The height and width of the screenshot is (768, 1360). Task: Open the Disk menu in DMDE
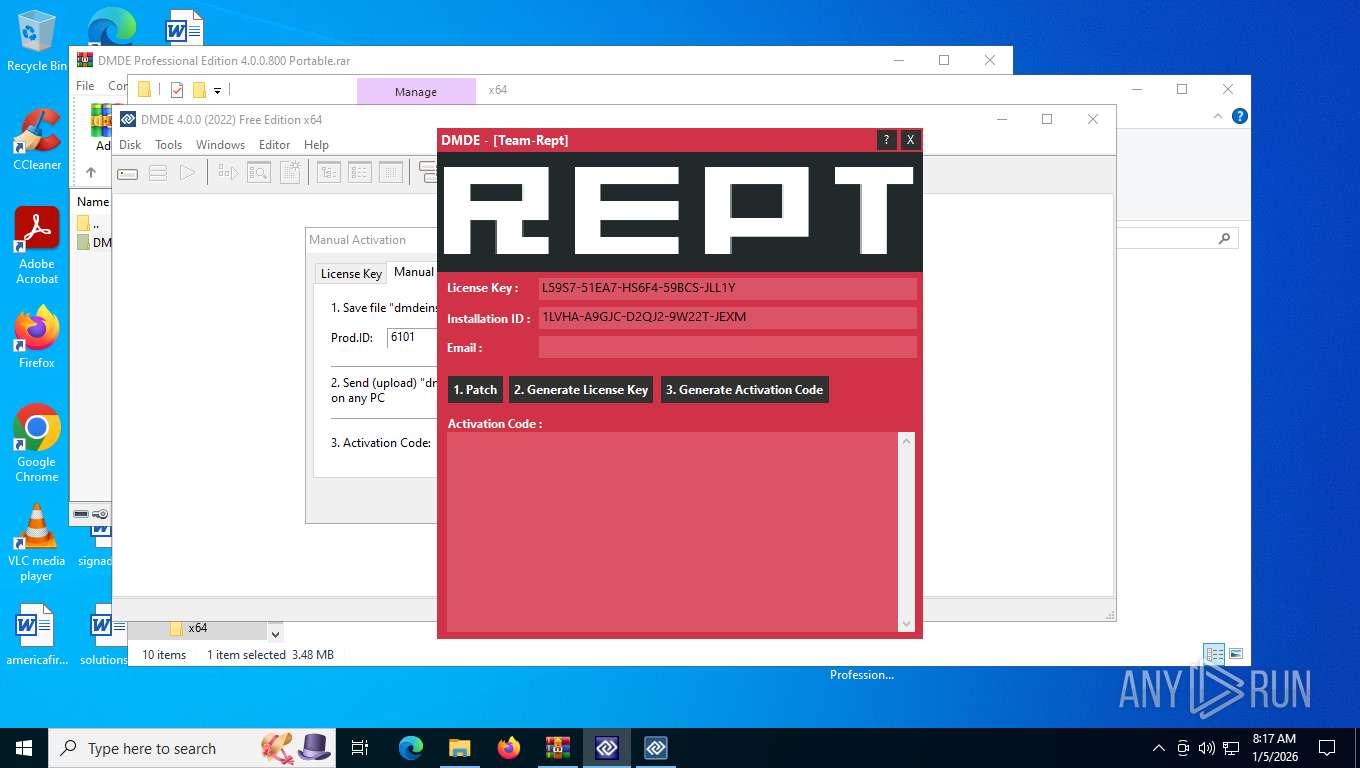(x=130, y=145)
